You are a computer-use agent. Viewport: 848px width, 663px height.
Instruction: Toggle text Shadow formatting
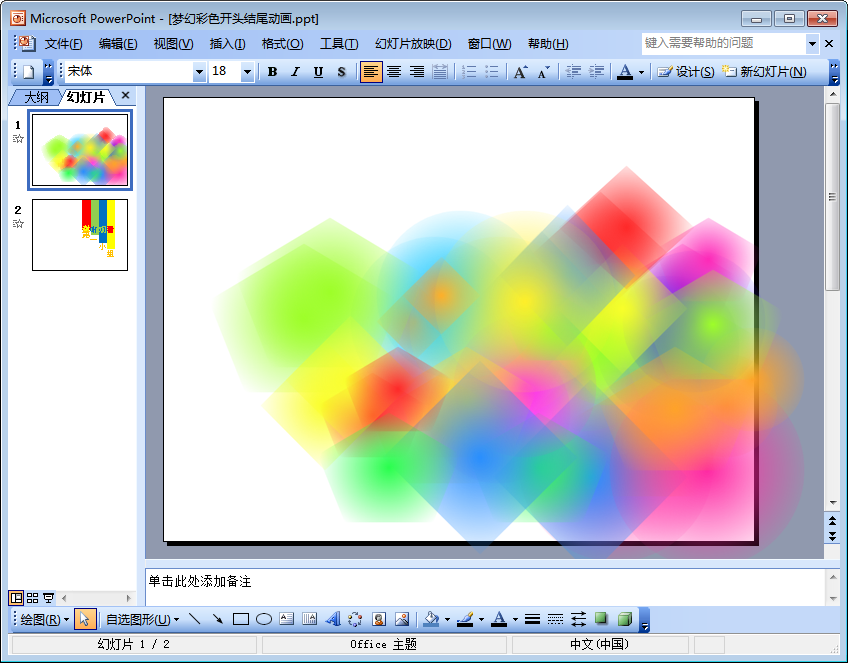(x=341, y=71)
